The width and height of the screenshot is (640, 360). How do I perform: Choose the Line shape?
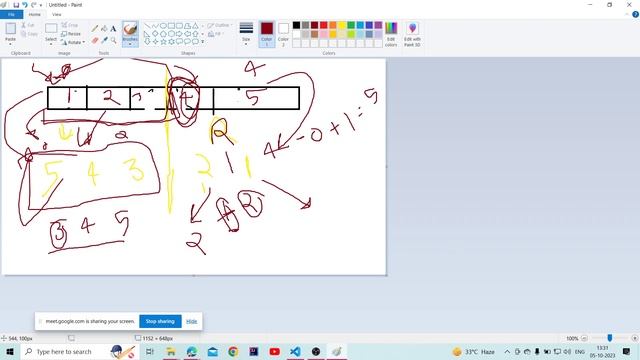click(x=147, y=26)
